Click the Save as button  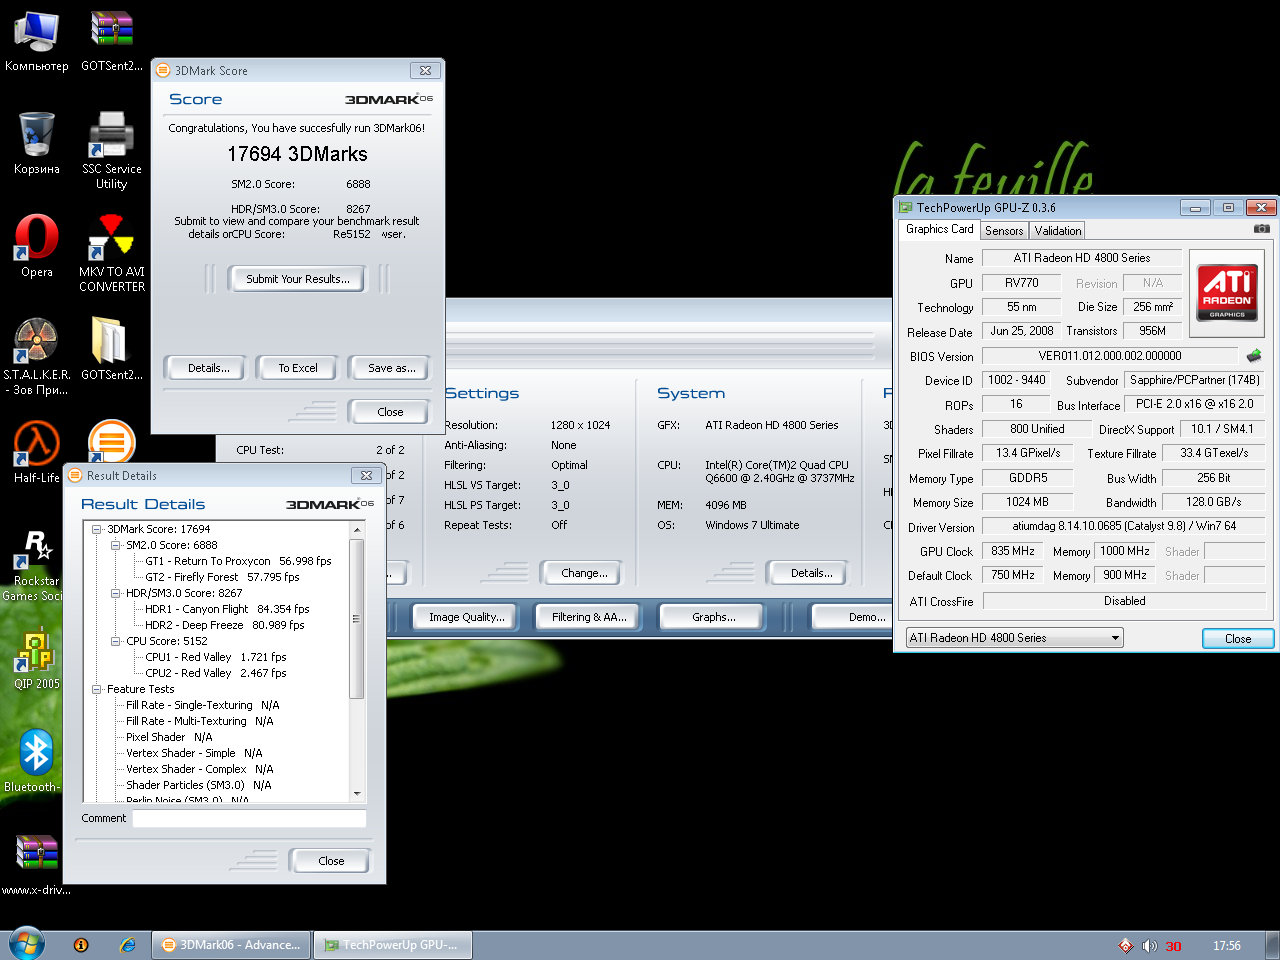pos(391,368)
